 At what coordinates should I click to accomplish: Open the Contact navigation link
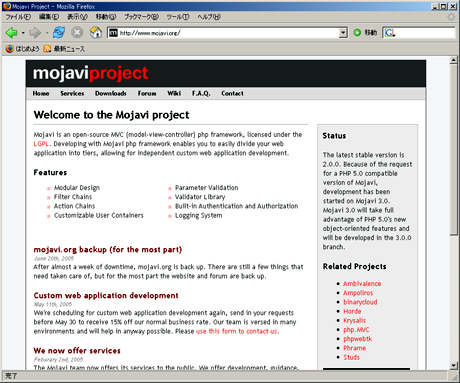(232, 94)
